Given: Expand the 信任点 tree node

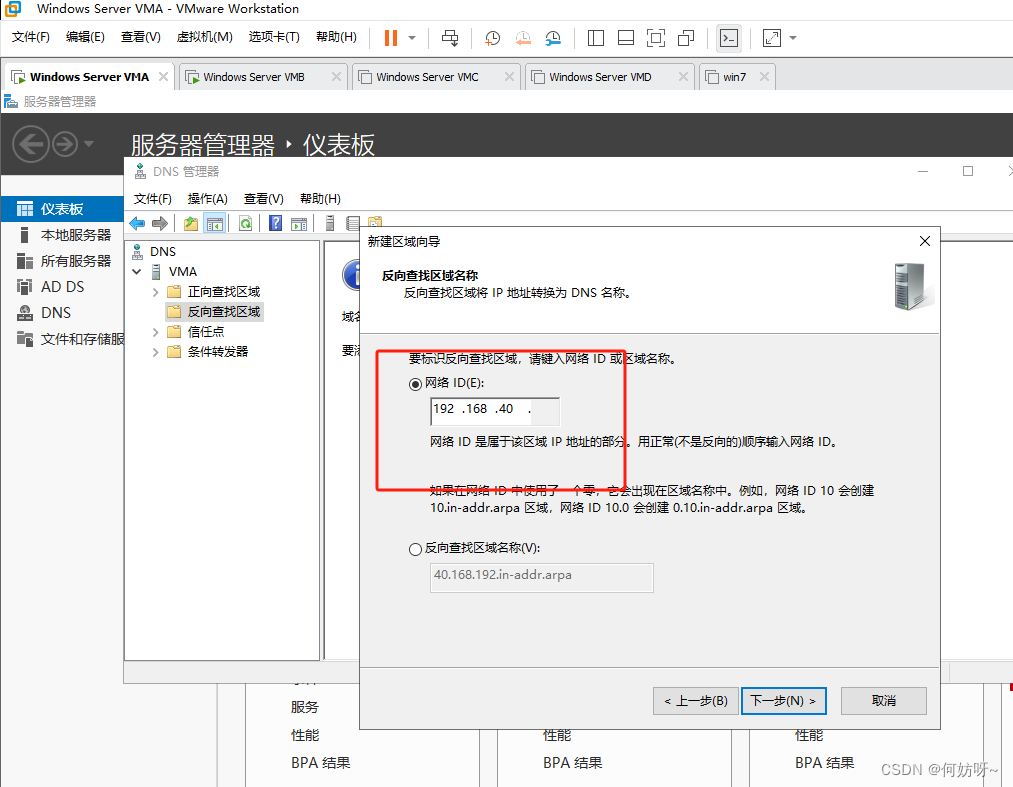Looking at the screenshot, I should [155, 332].
